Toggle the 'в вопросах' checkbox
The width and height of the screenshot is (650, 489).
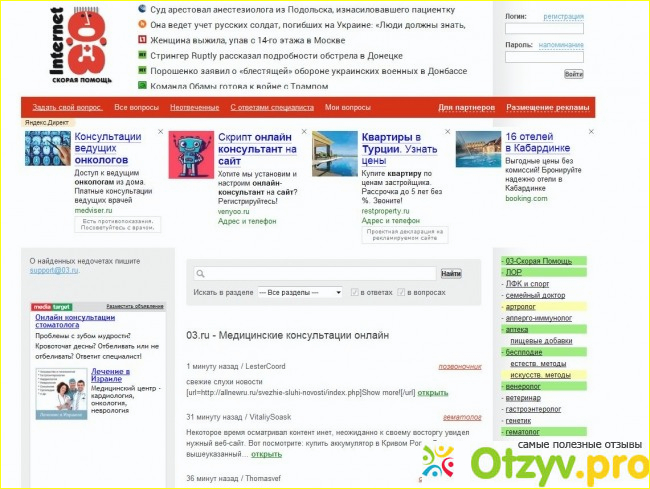coord(402,293)
